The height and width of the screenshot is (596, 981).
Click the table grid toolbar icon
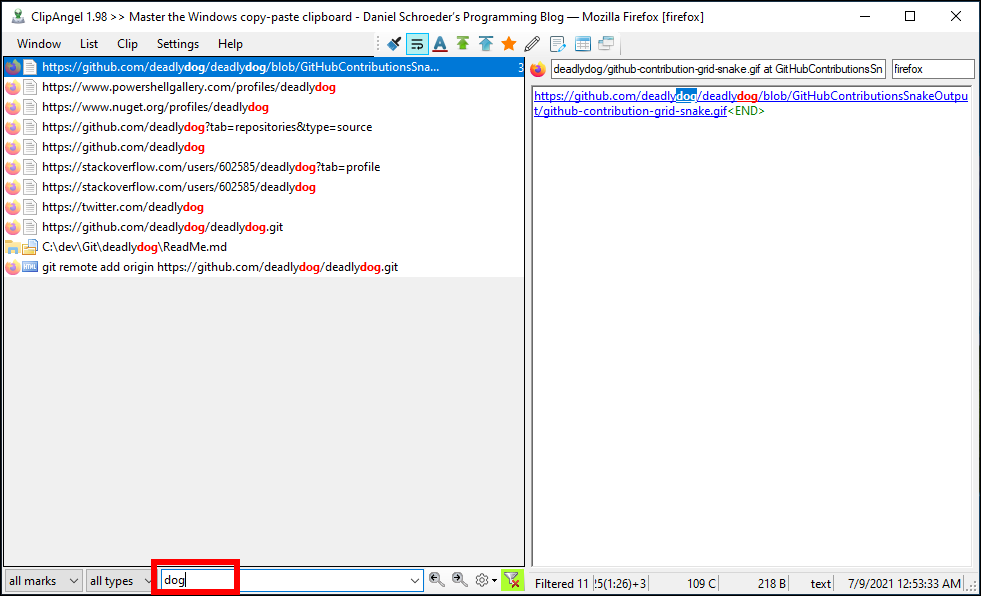pyautogui.click(x=582, y=44)
